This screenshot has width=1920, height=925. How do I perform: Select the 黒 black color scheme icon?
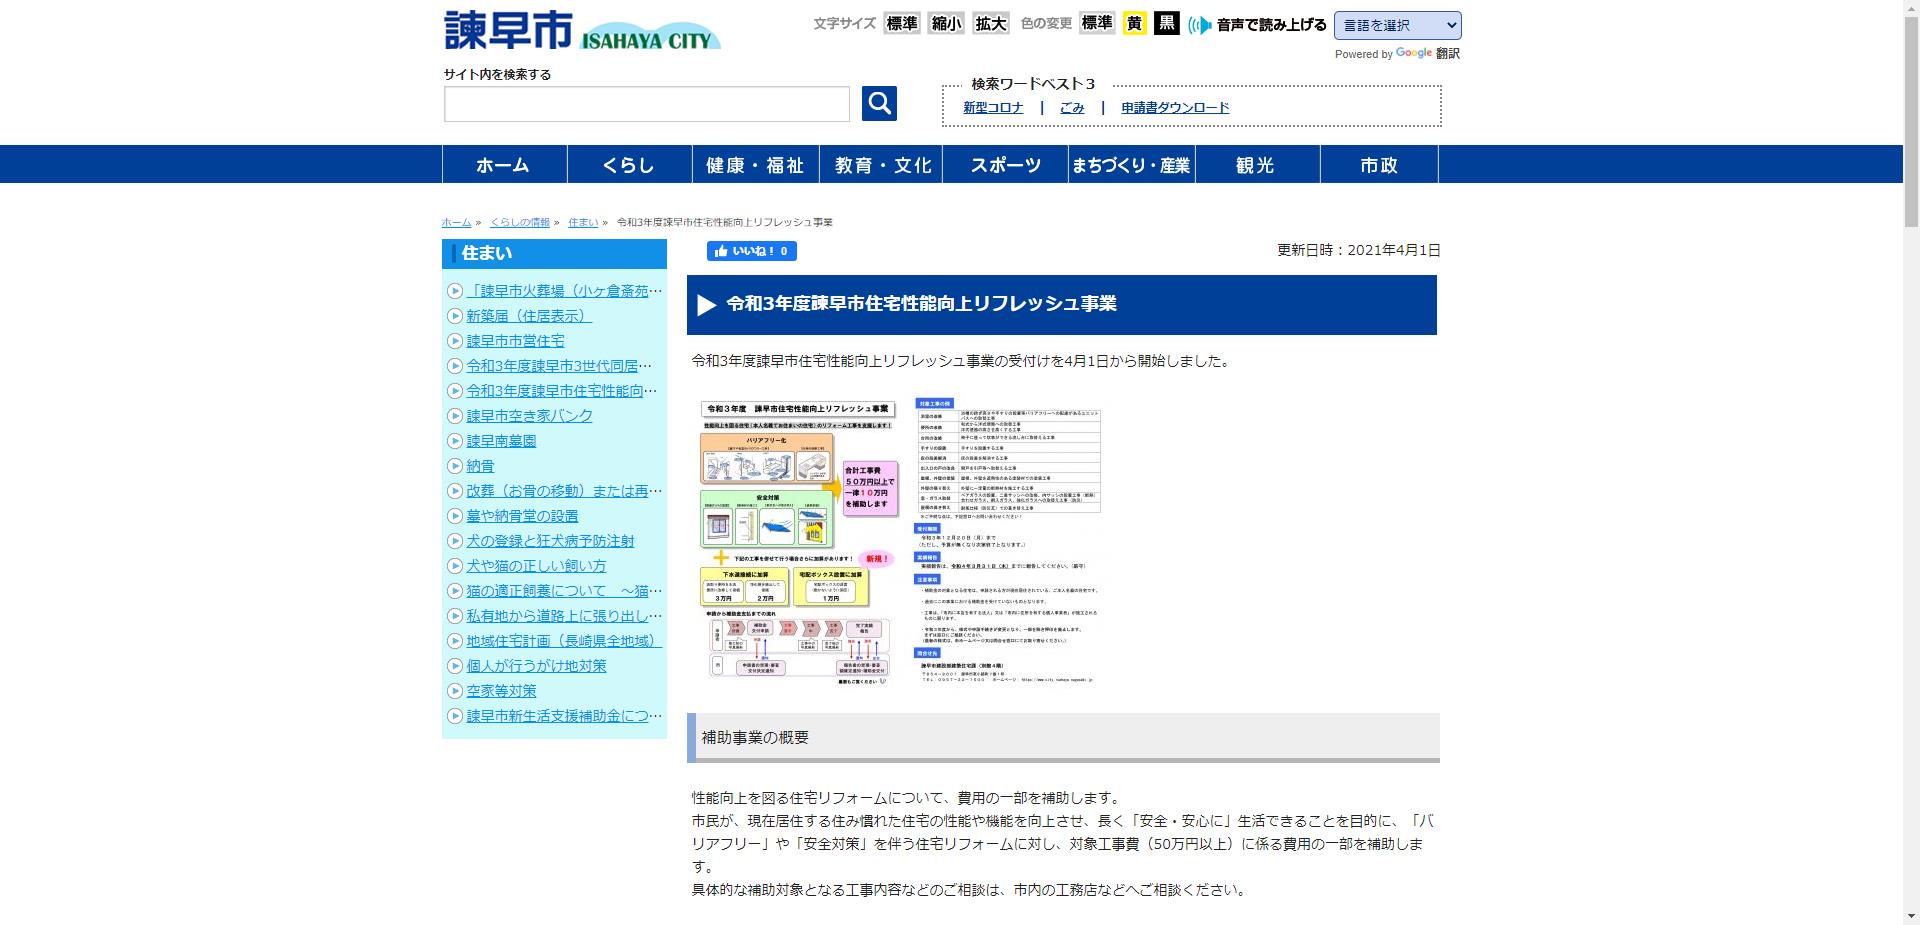(1165, 23)
